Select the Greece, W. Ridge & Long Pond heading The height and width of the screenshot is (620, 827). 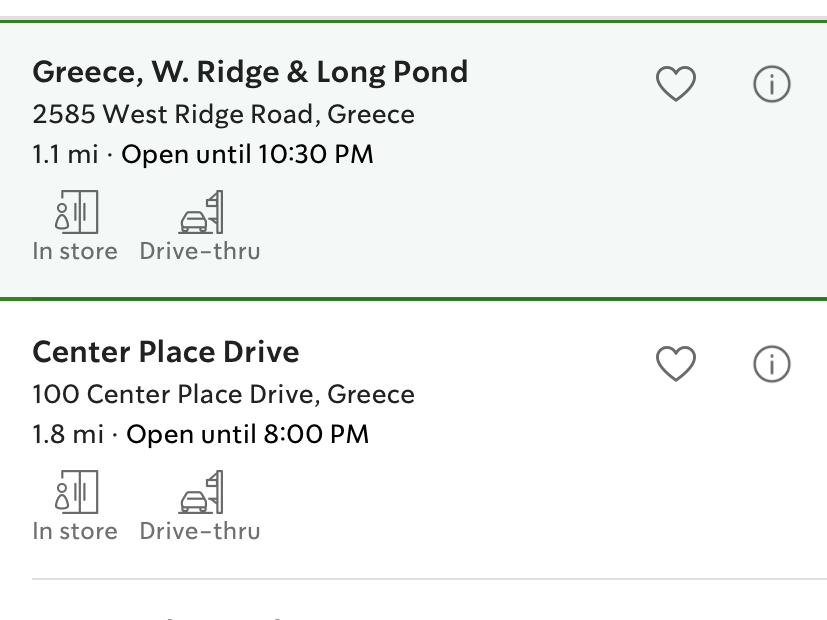click(x=250, y=71)
